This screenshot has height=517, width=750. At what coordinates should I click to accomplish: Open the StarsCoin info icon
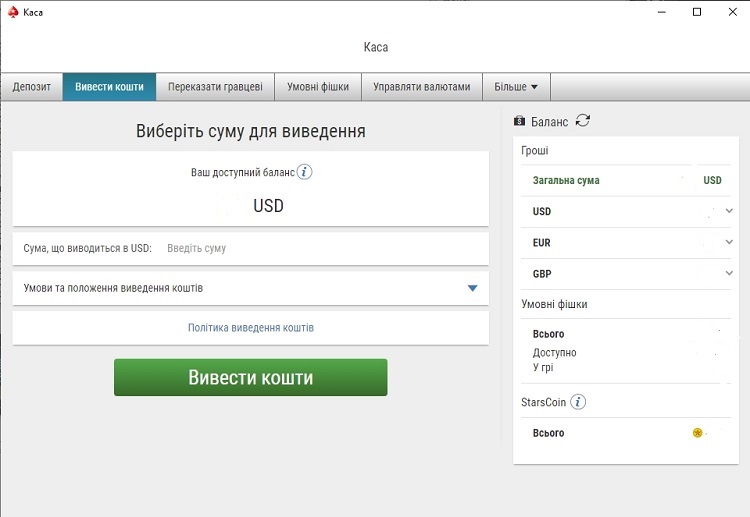(x=578, y=402)
